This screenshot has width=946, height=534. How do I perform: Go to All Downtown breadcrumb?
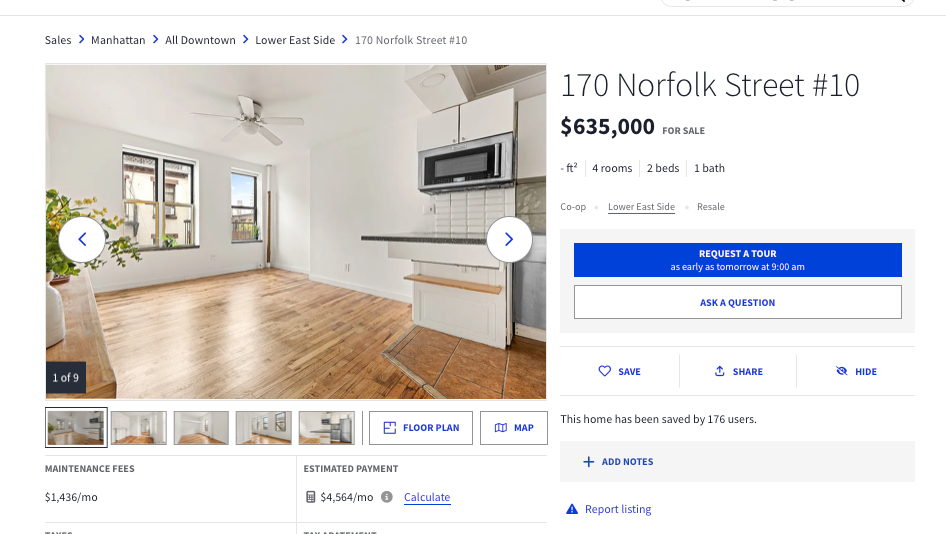tap(200, 40)
